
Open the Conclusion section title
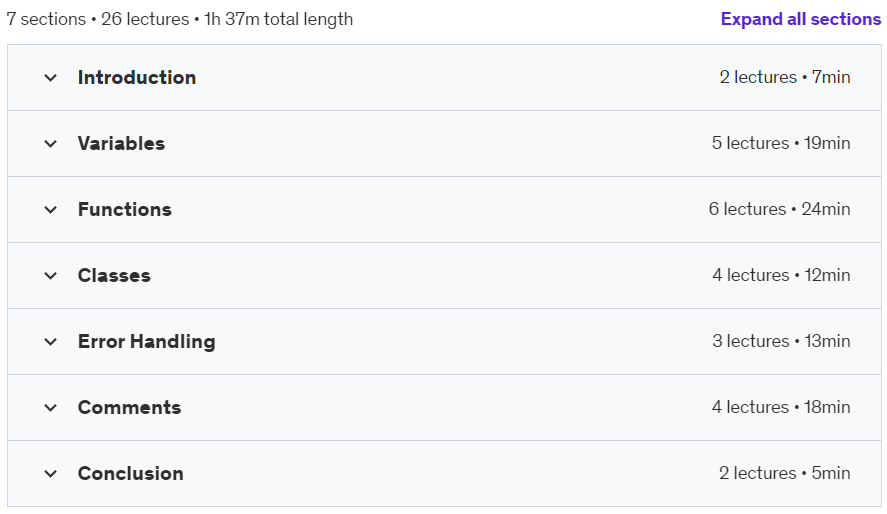[x=131, y=474]
